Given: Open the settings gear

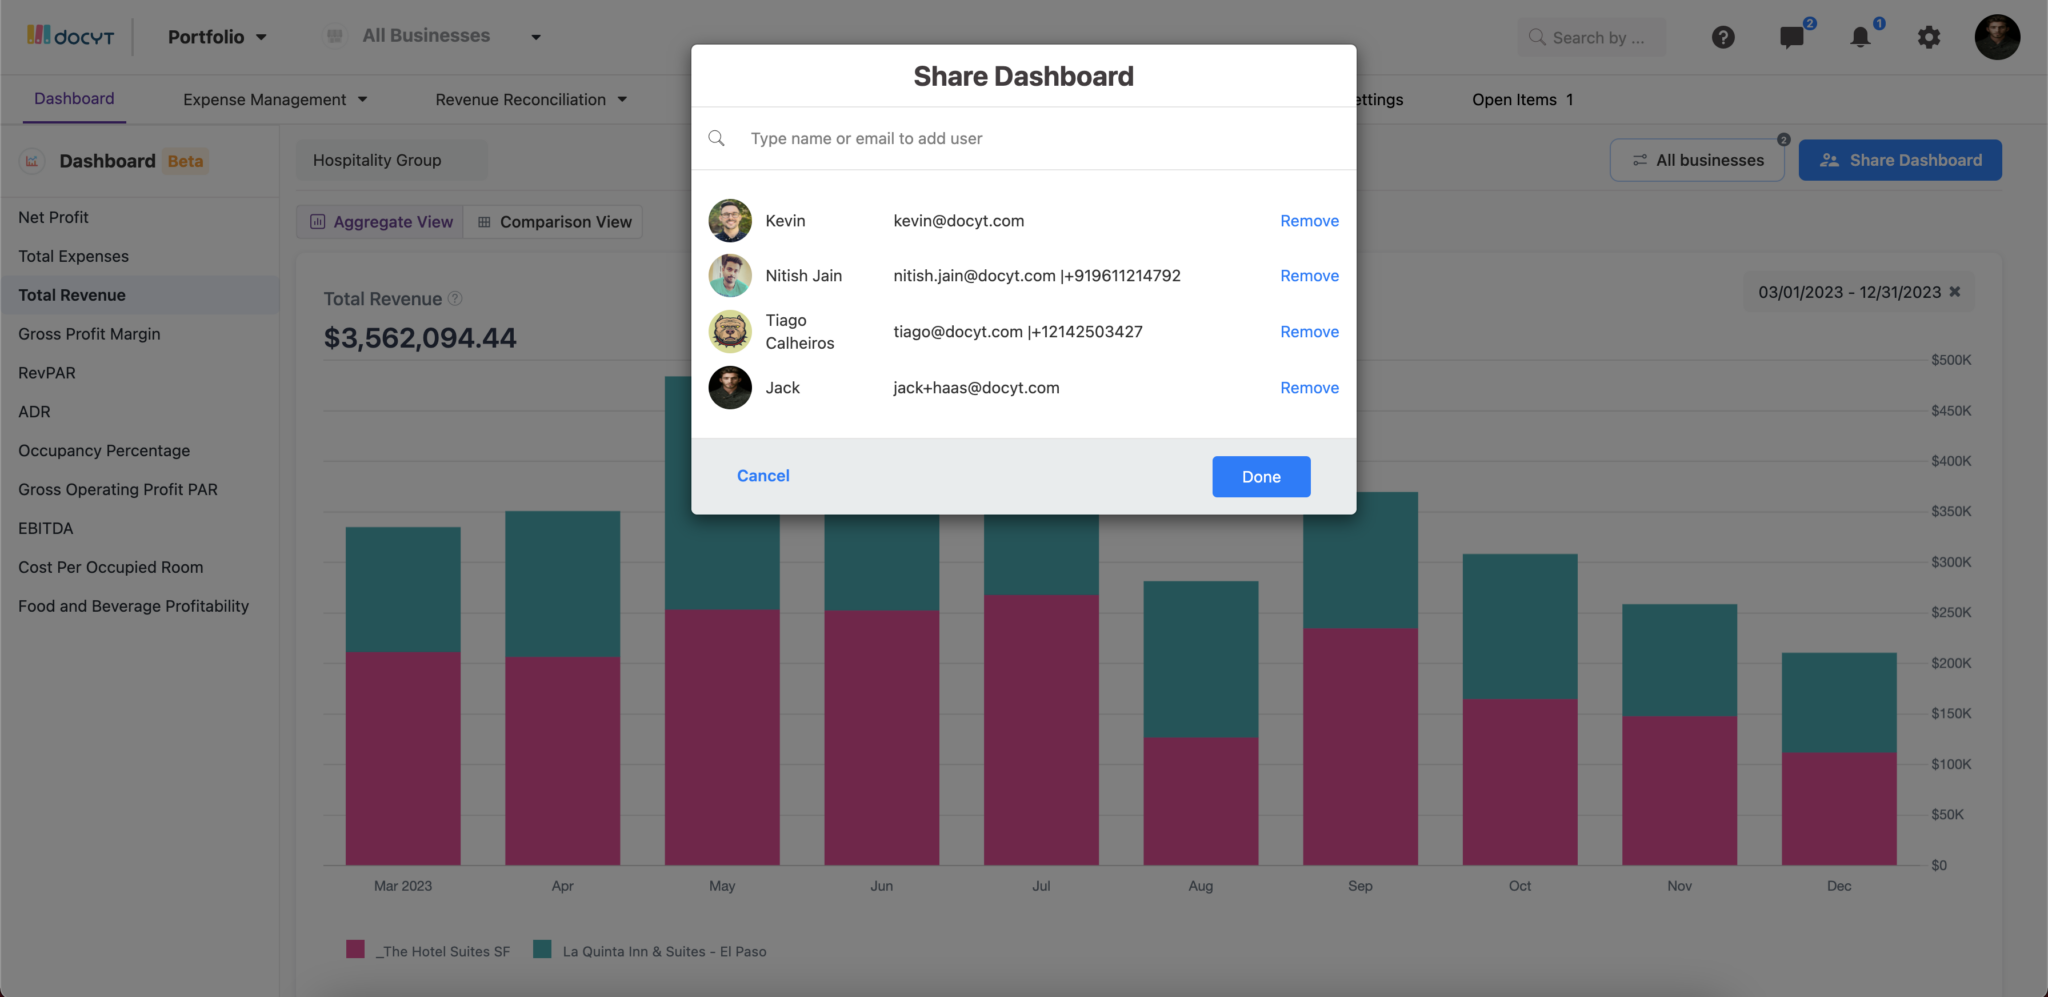Looking at the screenshot, I should [x=1929, y=37].
